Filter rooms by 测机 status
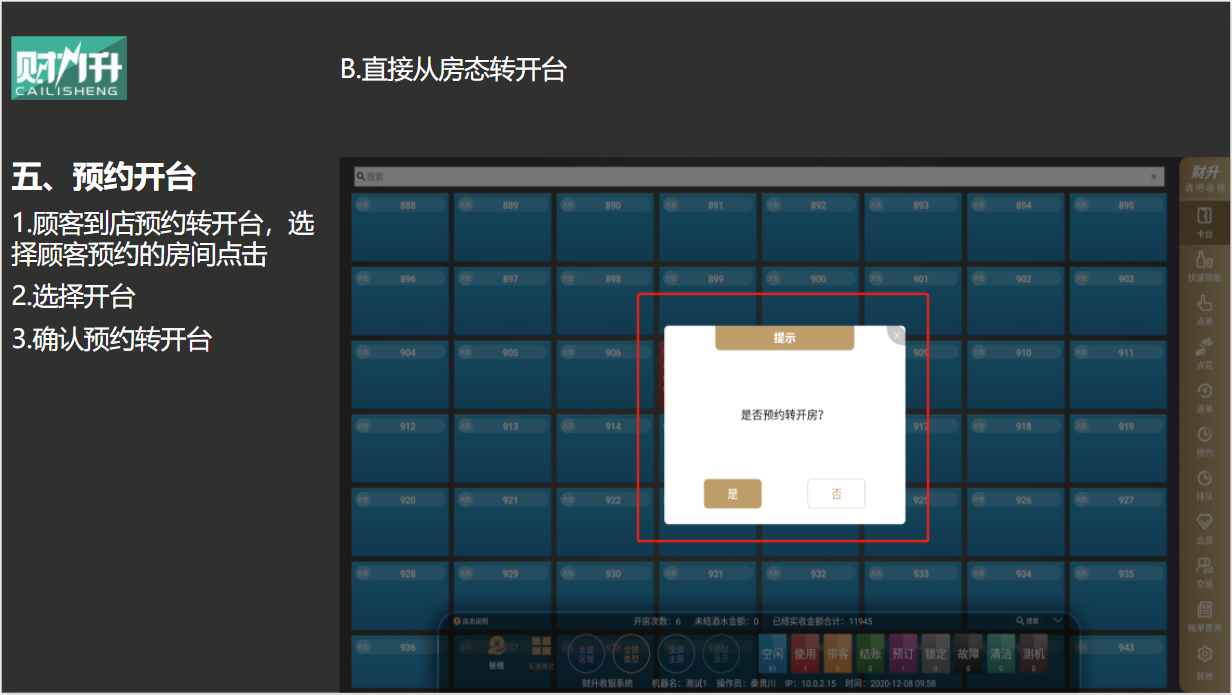The image size is (1232, 695). 1033,654
